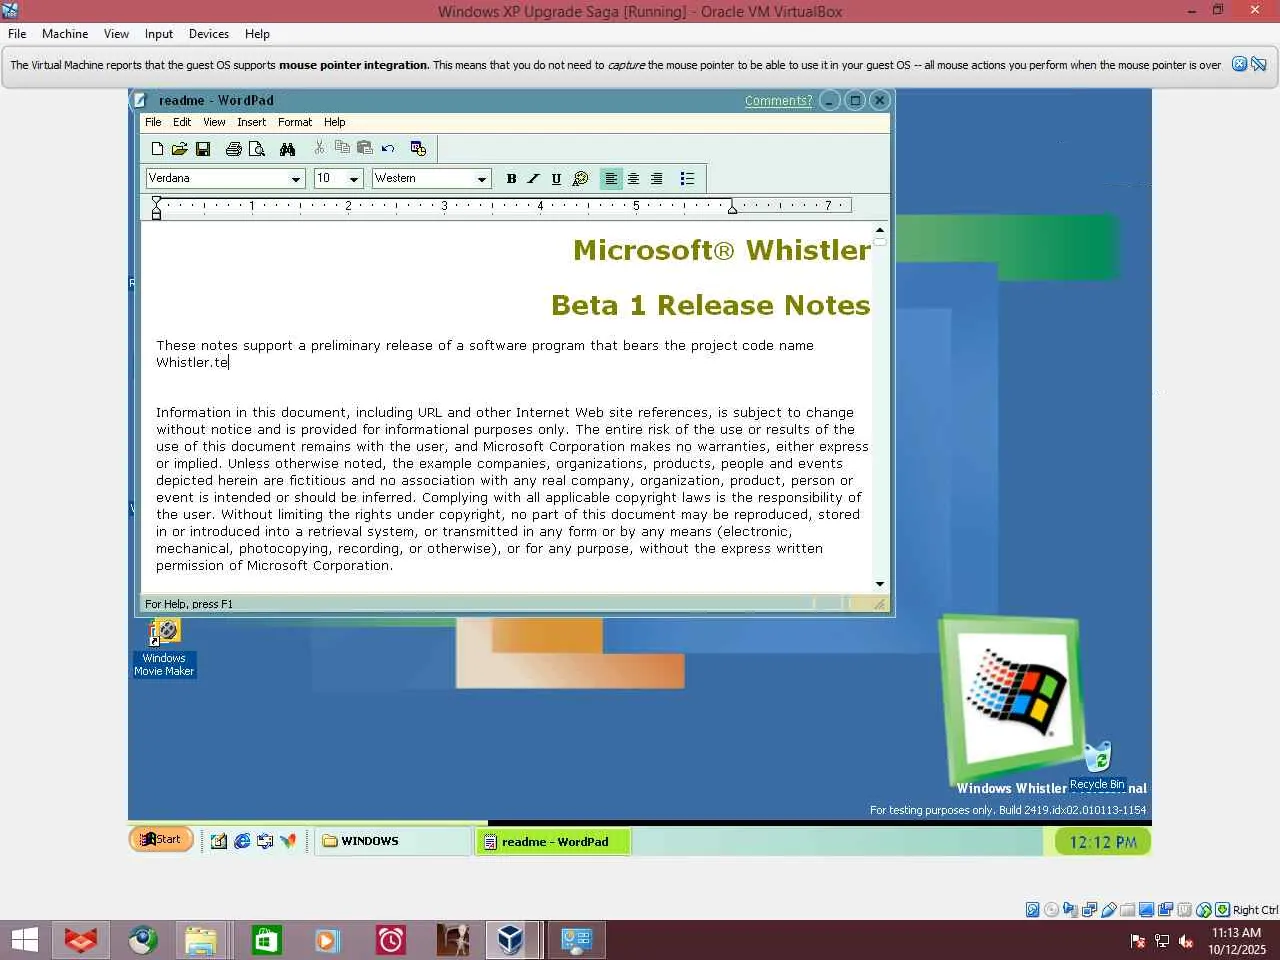This screenshot has height=960, width=1280.
Task: Undo the last edit with the Undo icon
Action: pyautogui.click(x=388, y=149)
